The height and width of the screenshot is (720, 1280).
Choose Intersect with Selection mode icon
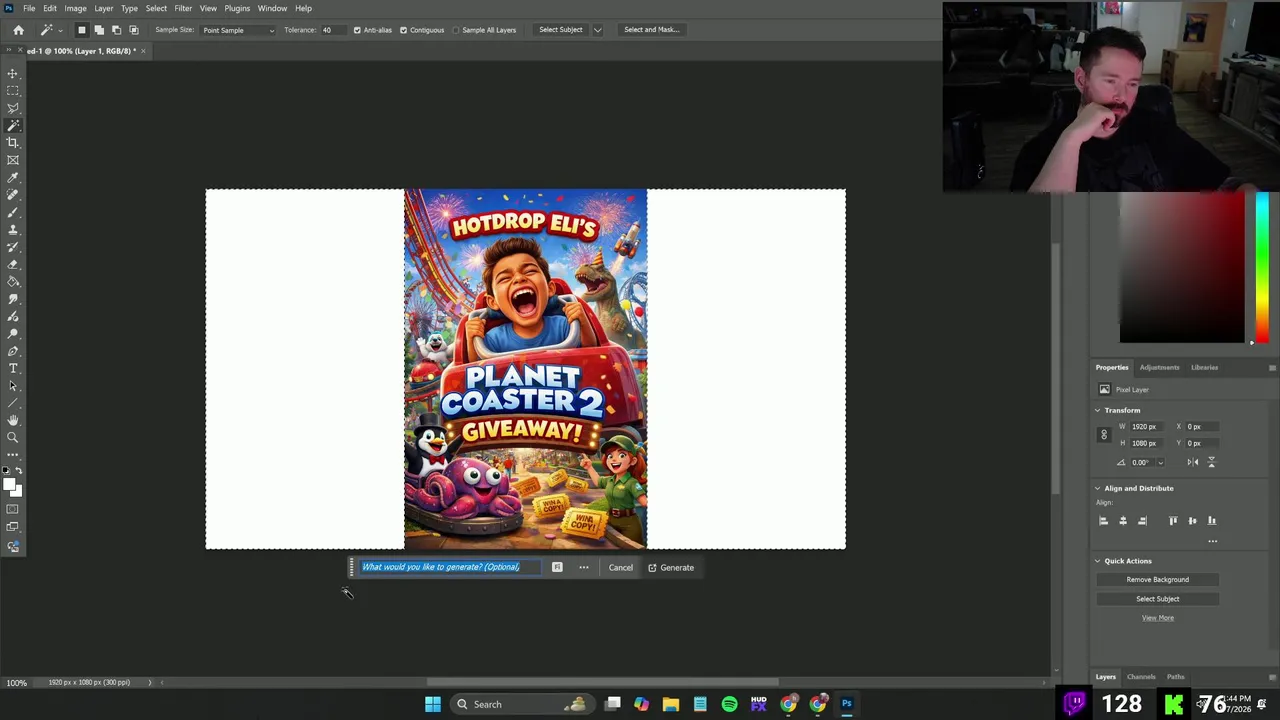[133, 30]
